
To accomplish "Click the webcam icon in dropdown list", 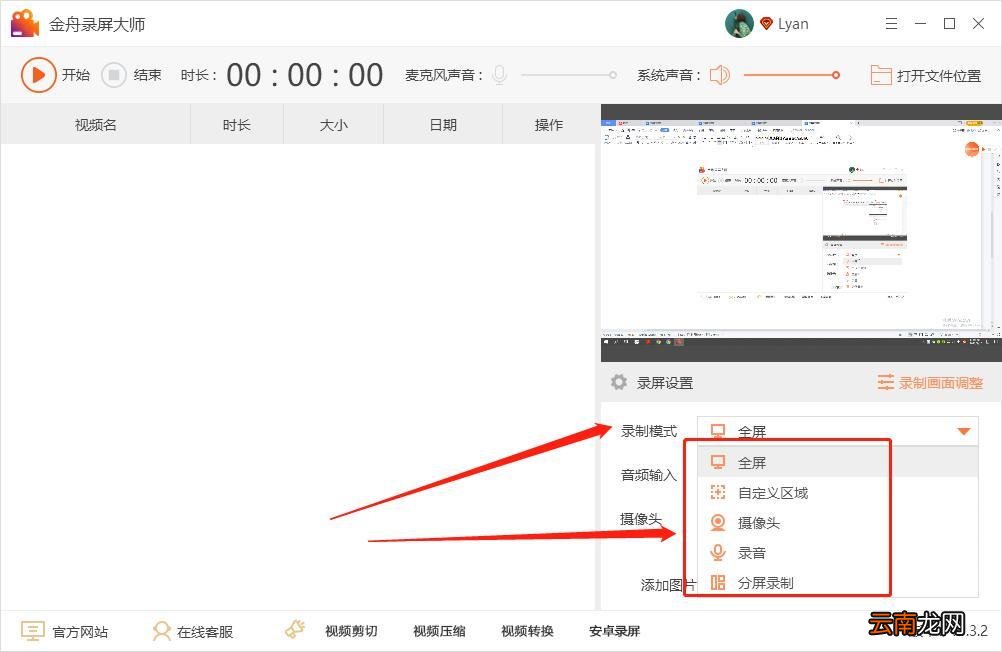I will tap(718, 522).
